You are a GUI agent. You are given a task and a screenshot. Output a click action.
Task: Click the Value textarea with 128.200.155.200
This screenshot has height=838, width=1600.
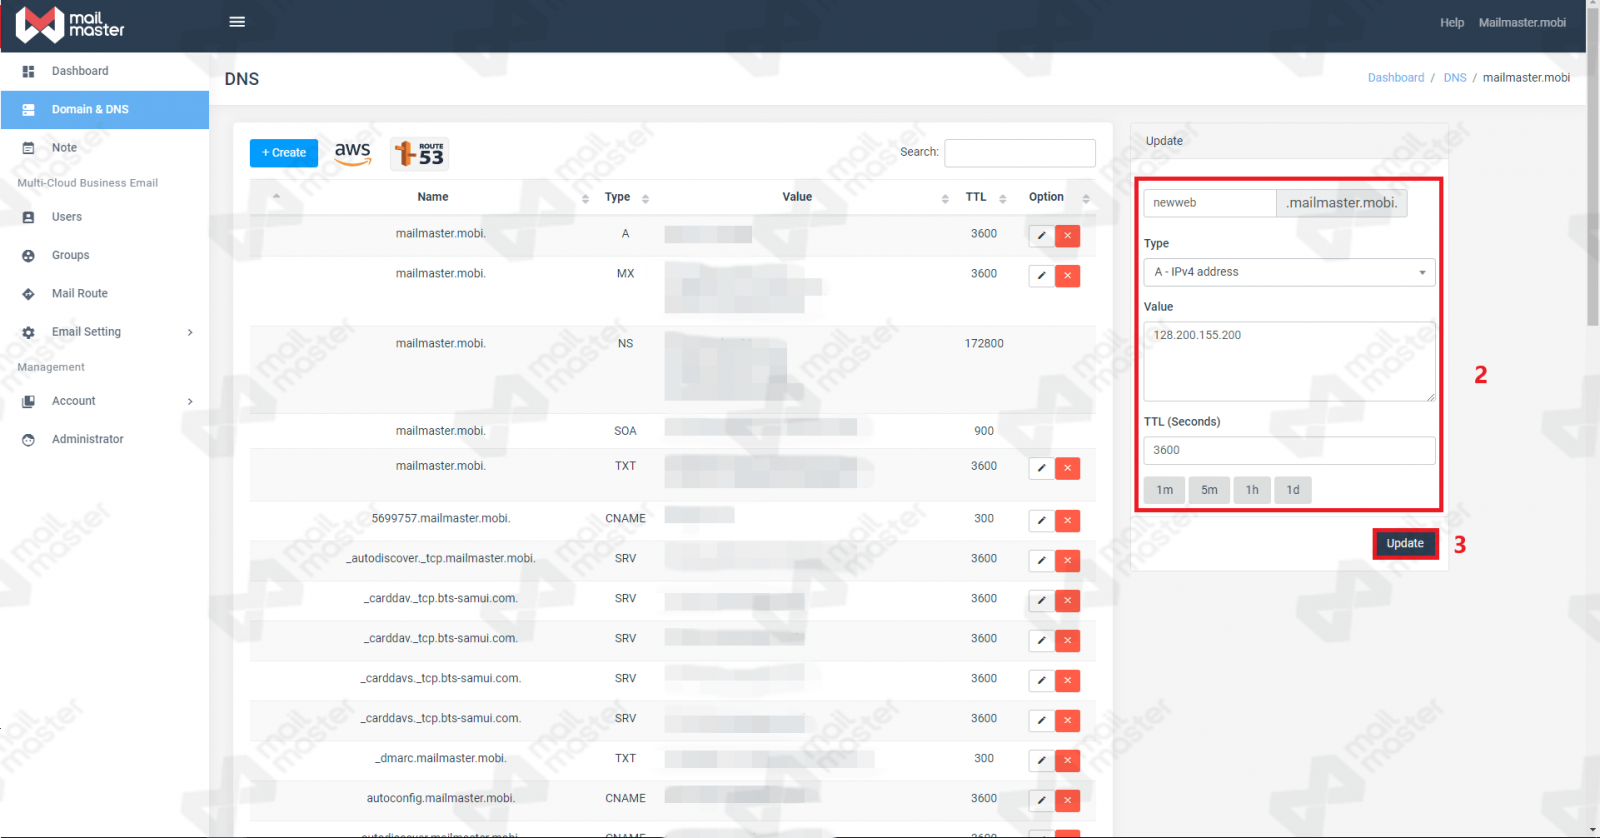[1289, 361]
